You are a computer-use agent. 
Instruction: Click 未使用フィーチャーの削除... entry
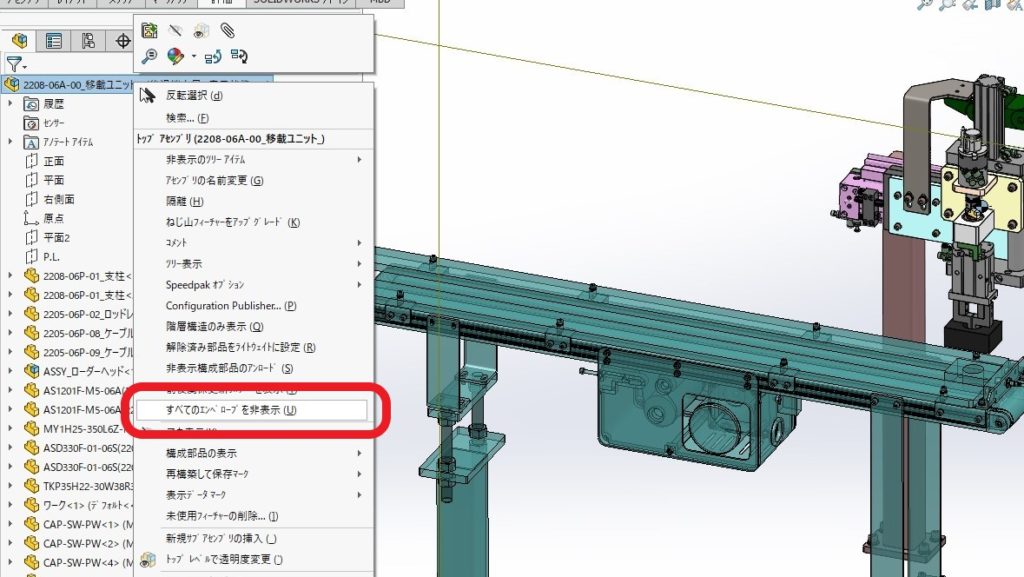coord(221,516)
